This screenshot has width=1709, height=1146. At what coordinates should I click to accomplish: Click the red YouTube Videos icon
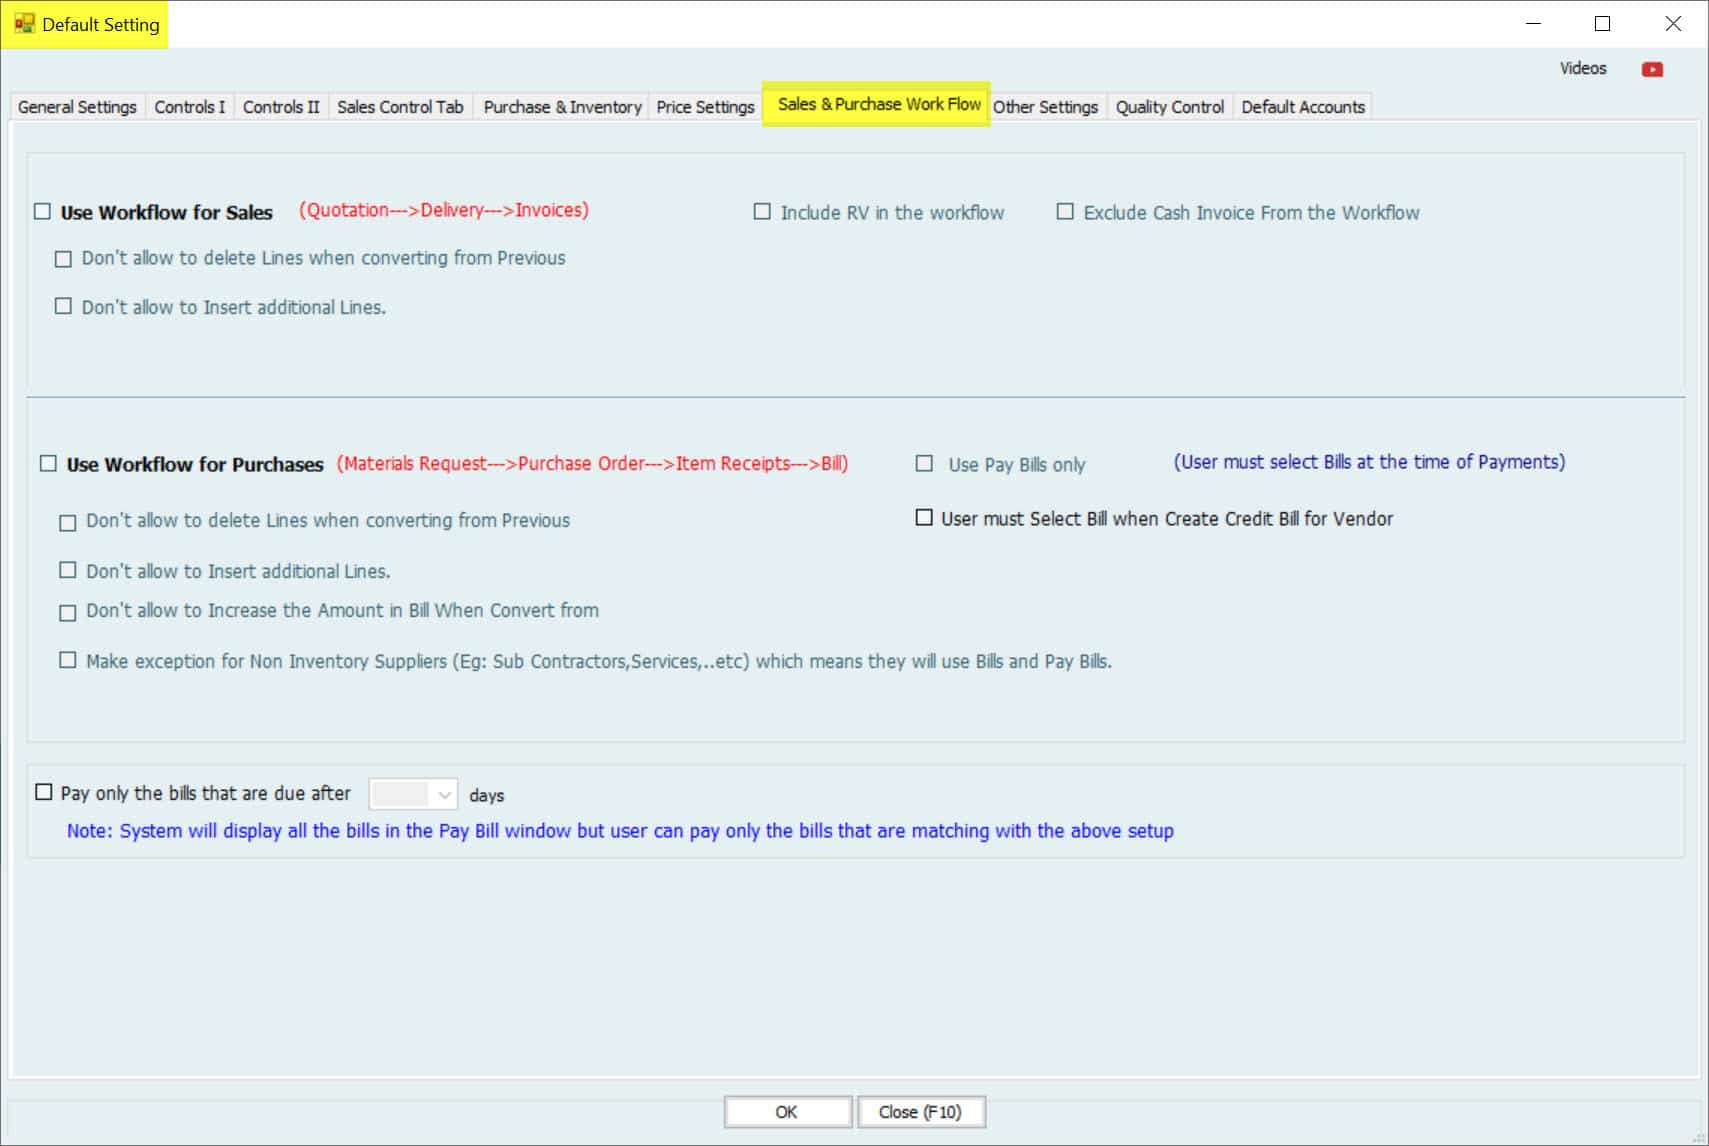1652,69
